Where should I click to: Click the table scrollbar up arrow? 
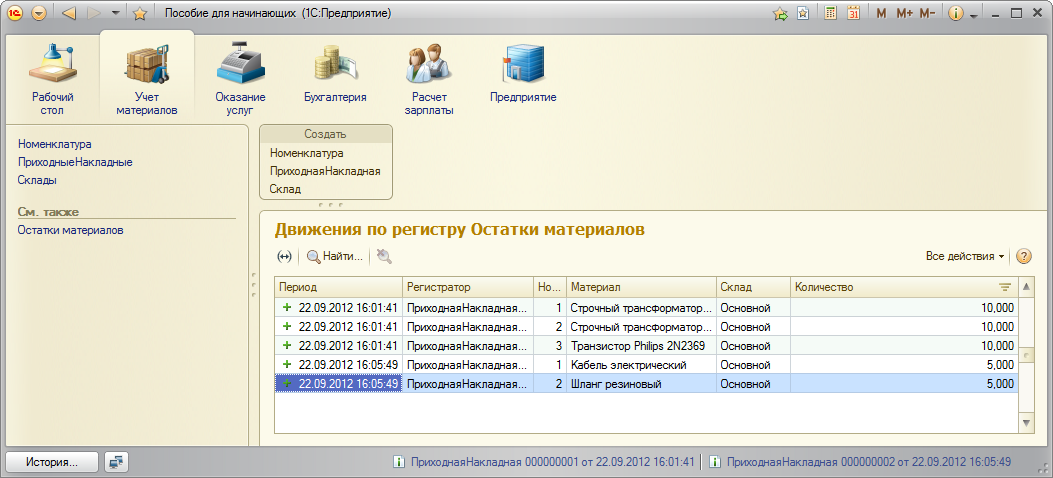(1025, 287)
